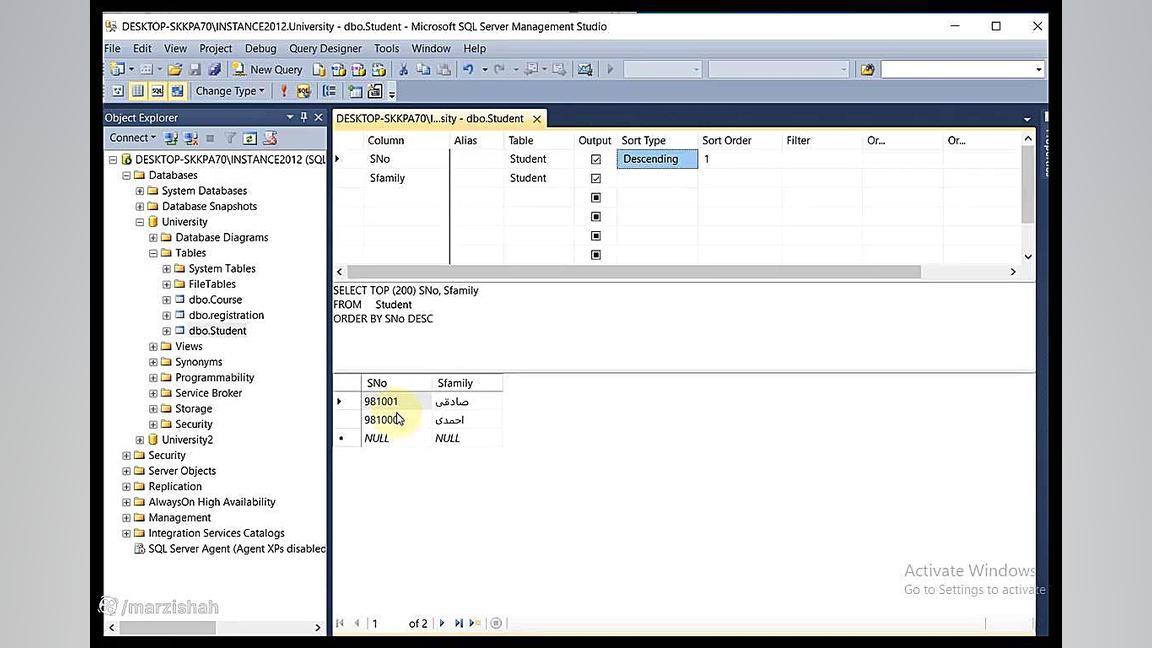The width and height of the screenshot is (1152, 648).
Task: Execute SQL with red exclamation icon
Action: click(284, 91)
